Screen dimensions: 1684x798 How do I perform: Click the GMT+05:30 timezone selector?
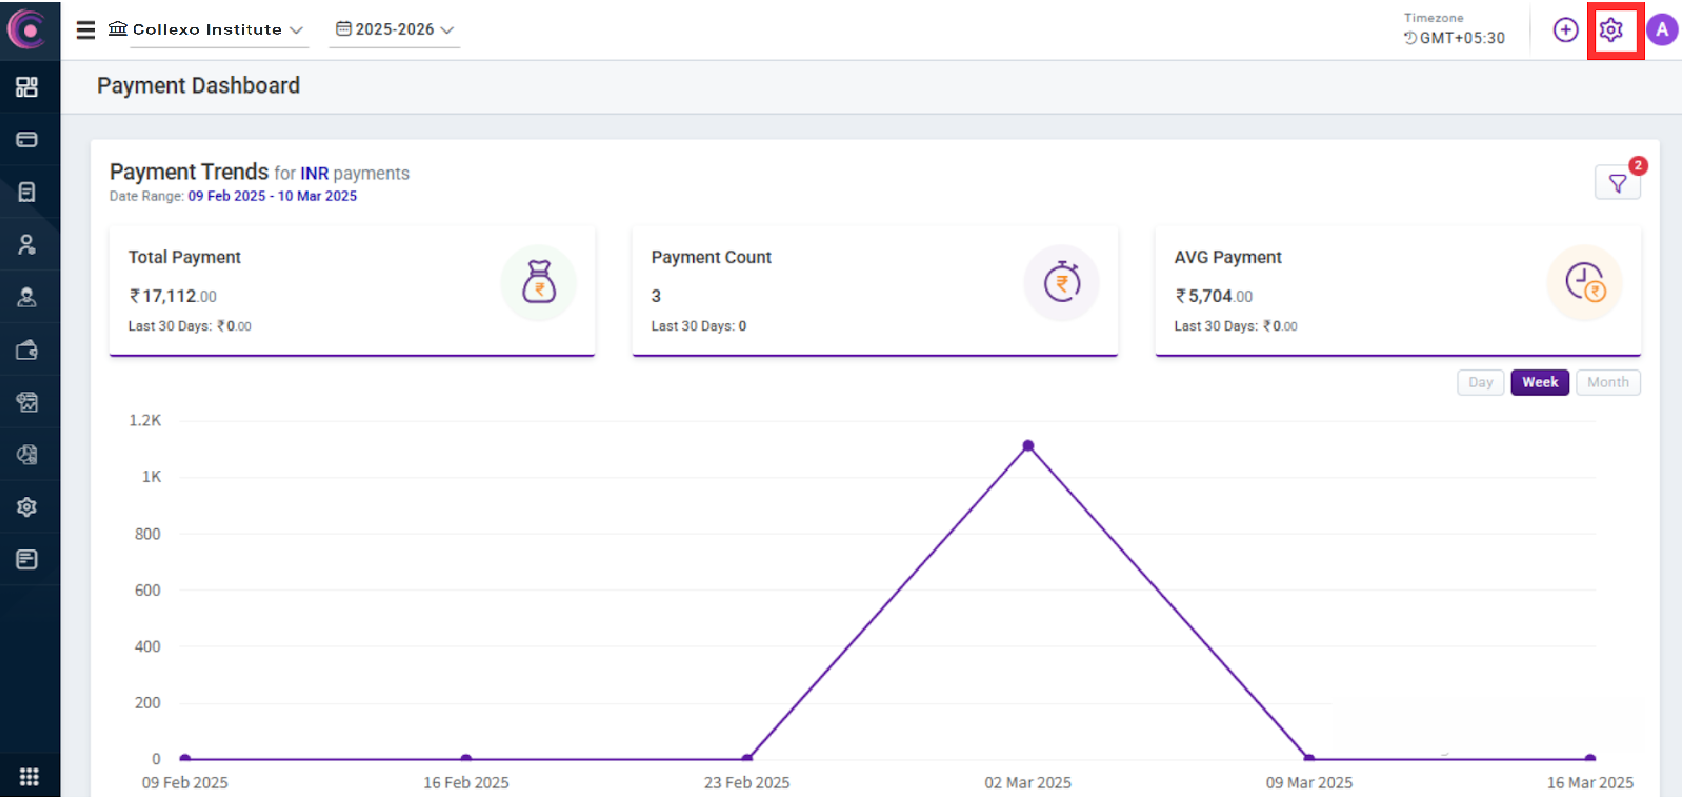point(1454,38)
